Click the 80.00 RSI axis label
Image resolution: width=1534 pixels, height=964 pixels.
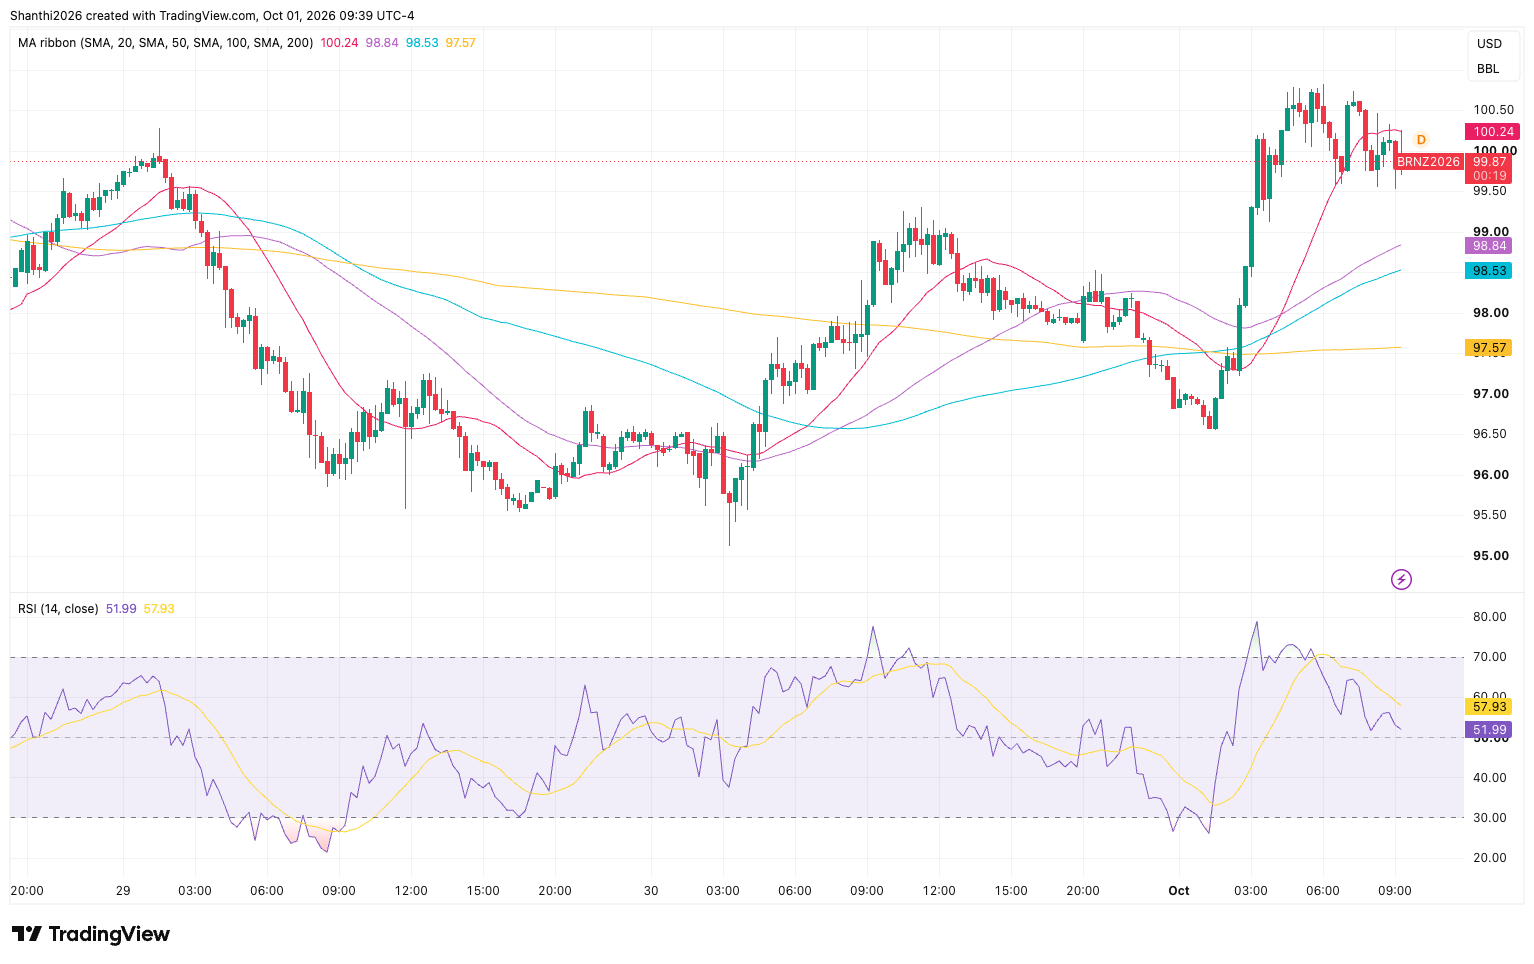click(x=1489, y=617)
